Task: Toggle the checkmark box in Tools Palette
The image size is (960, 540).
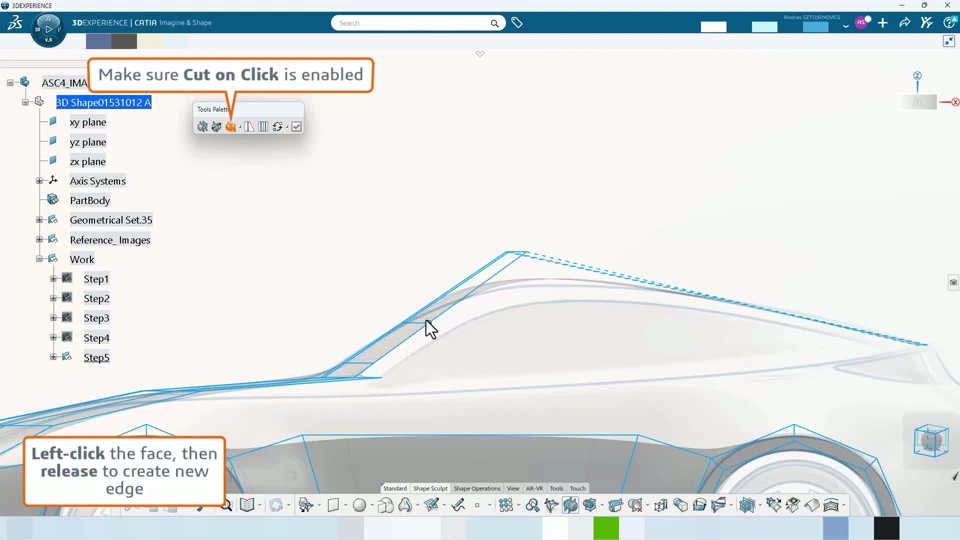Action: [x=296, y=127]
